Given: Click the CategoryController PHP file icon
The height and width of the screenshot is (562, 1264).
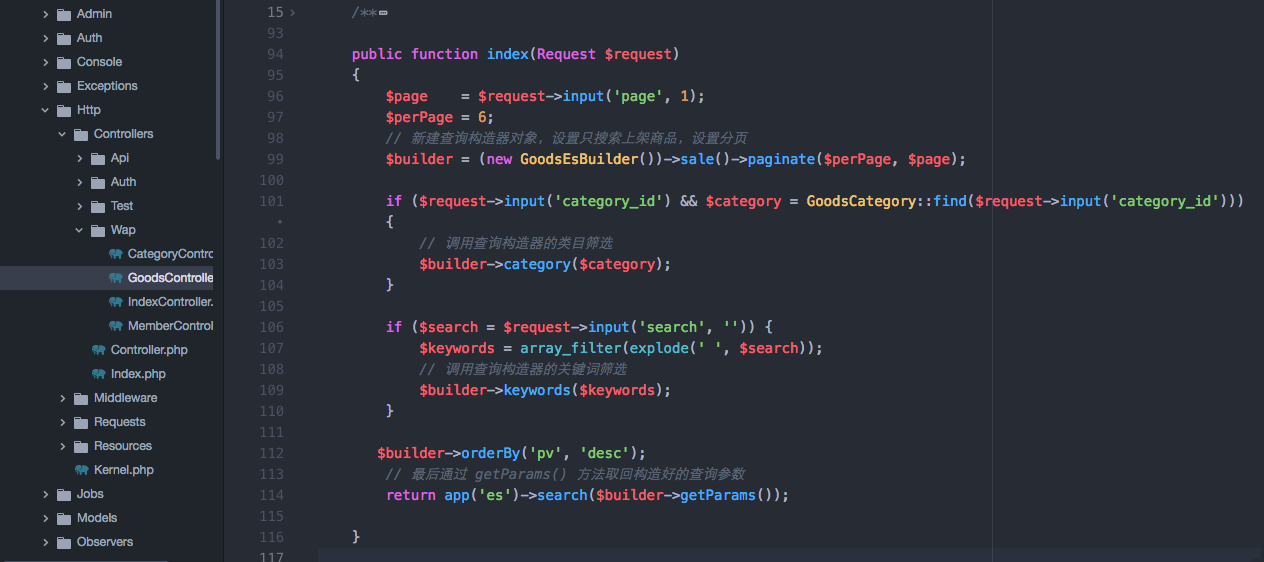Looking at the screenshot, I should 115,254.
